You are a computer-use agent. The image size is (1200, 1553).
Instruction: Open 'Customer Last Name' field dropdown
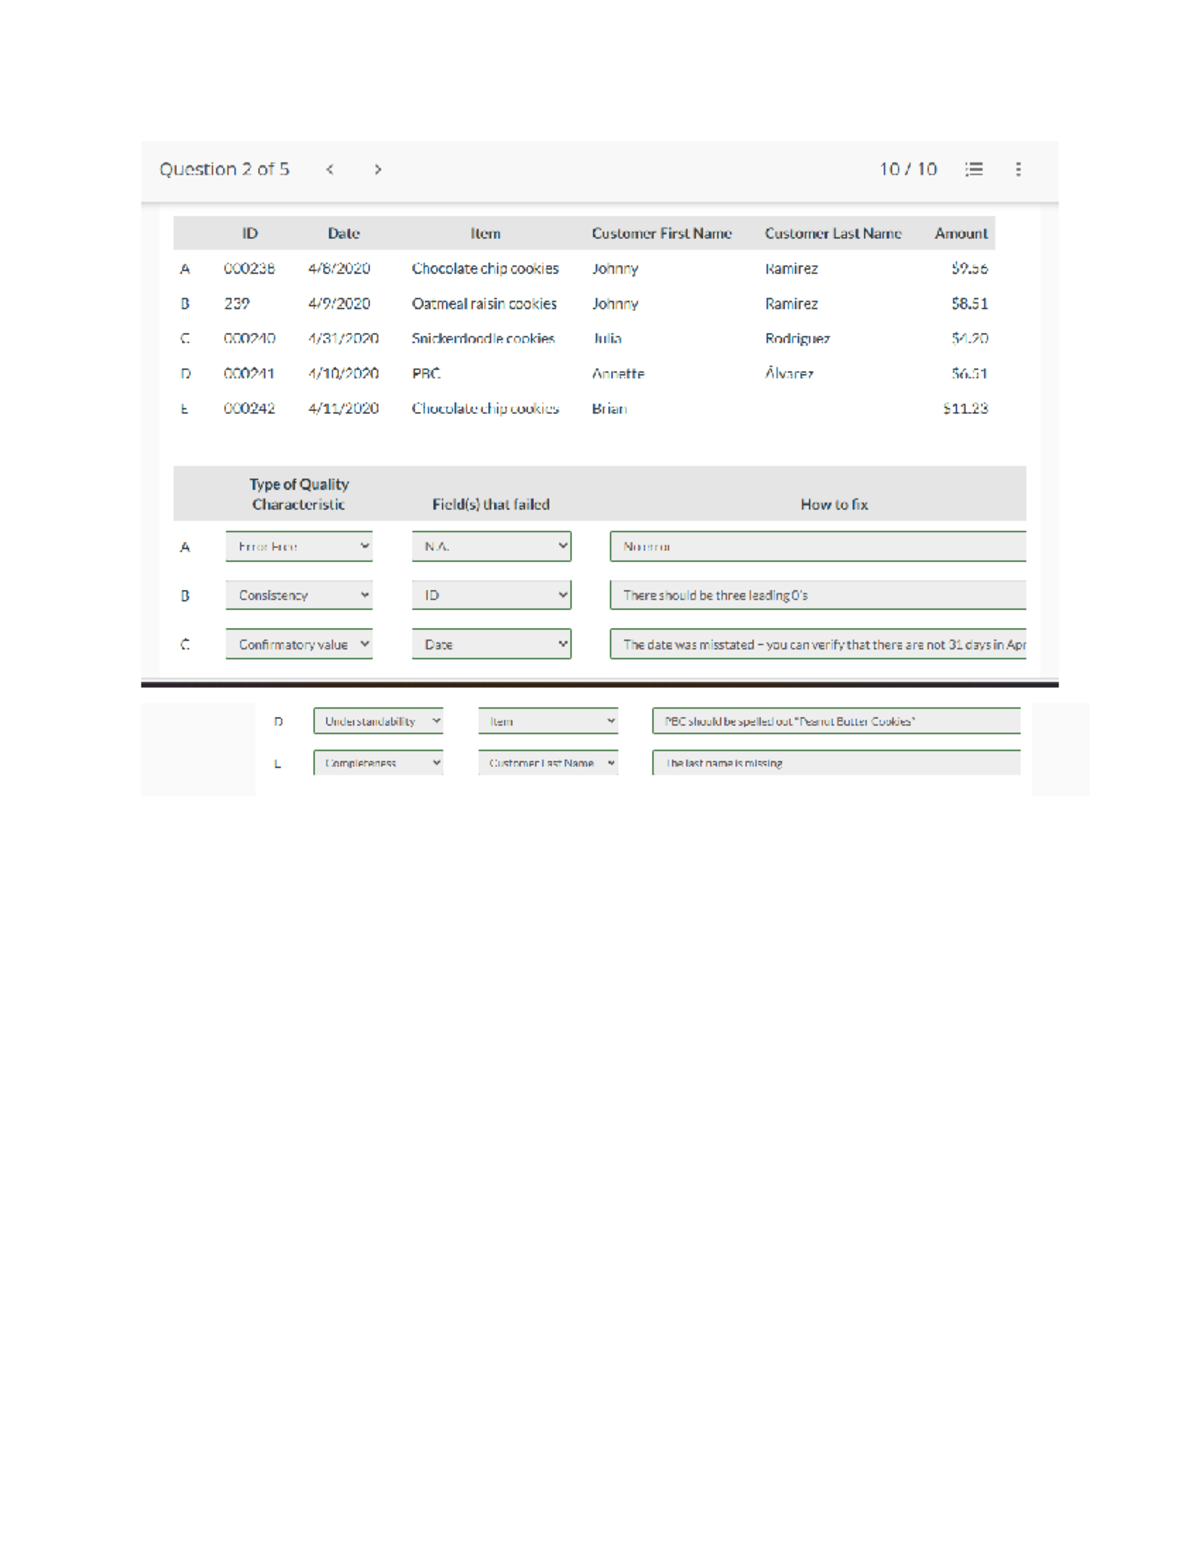(548, 763)
